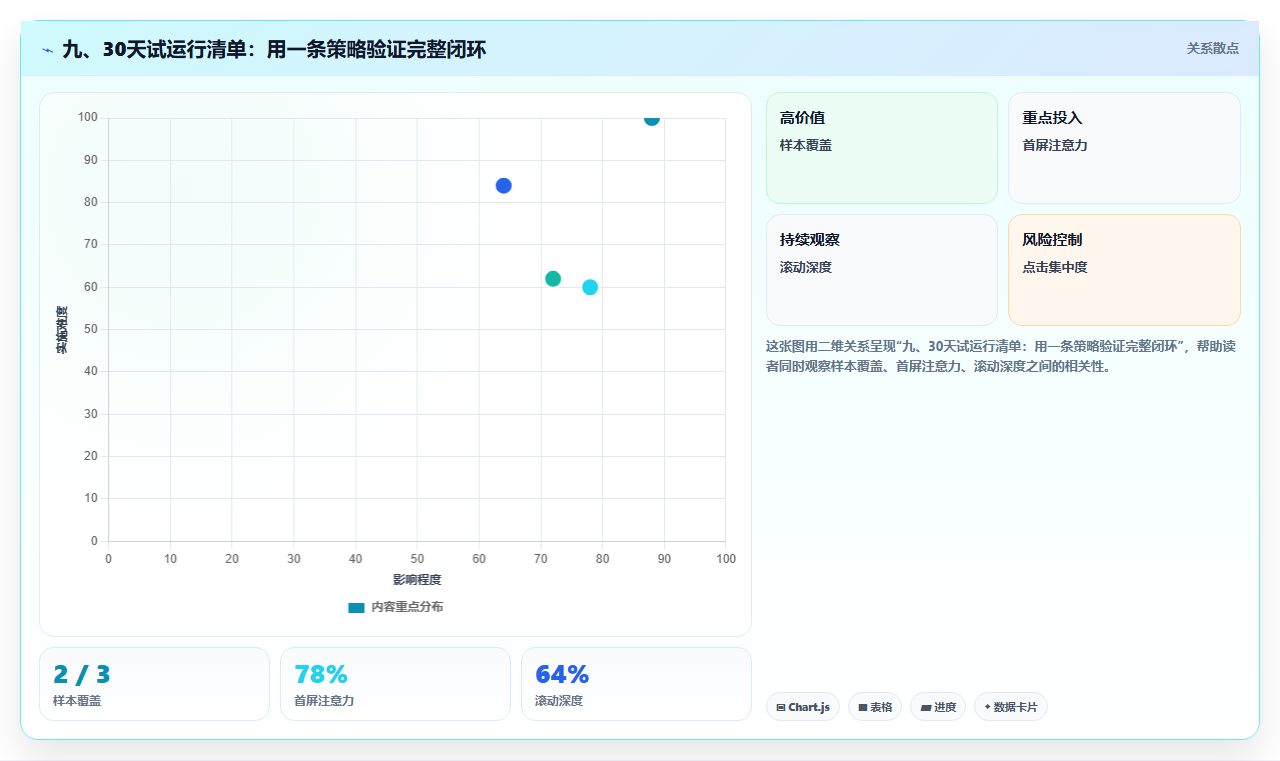The image size is (1280, 761).
Task: Click the lightning icon beside the title
Action: click(47, 50)
